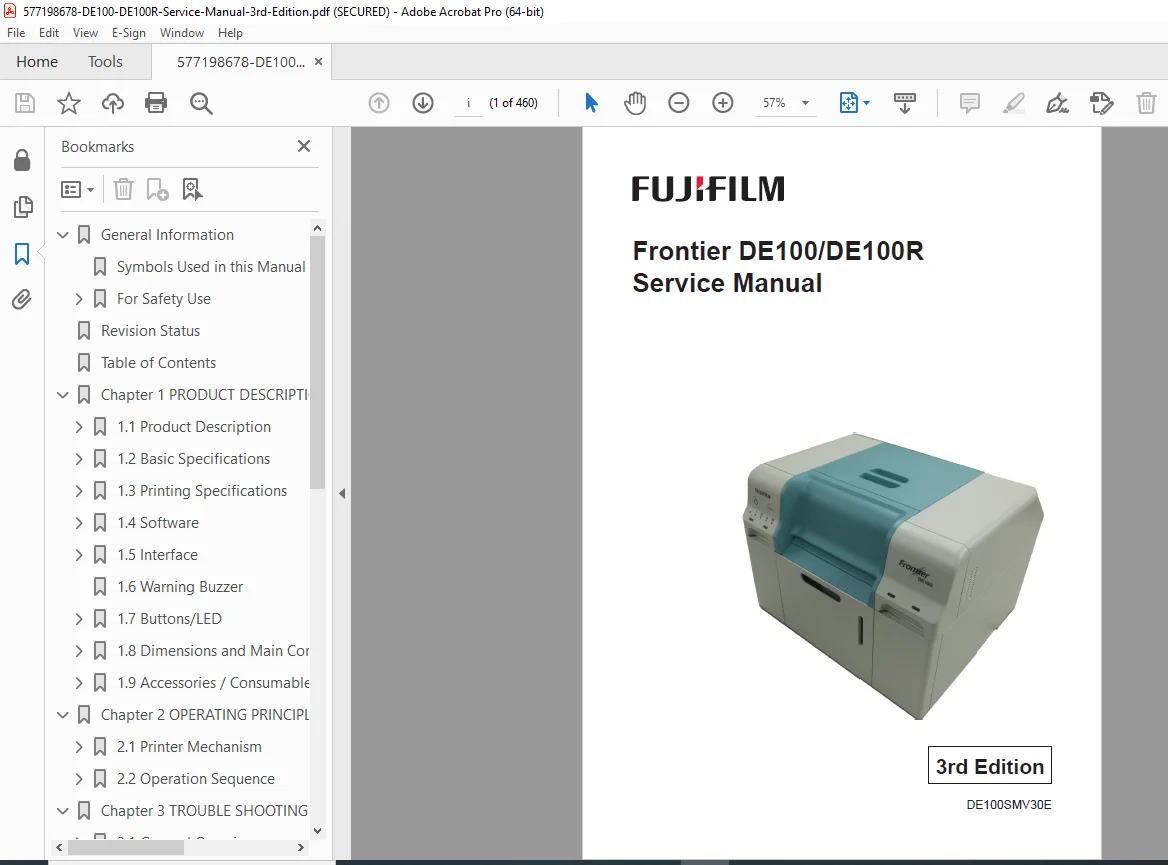The height and width of the screenshot is (865, 1168).
Task: Jump to Symbols Used in this Manual
Action: click(211, 267)
